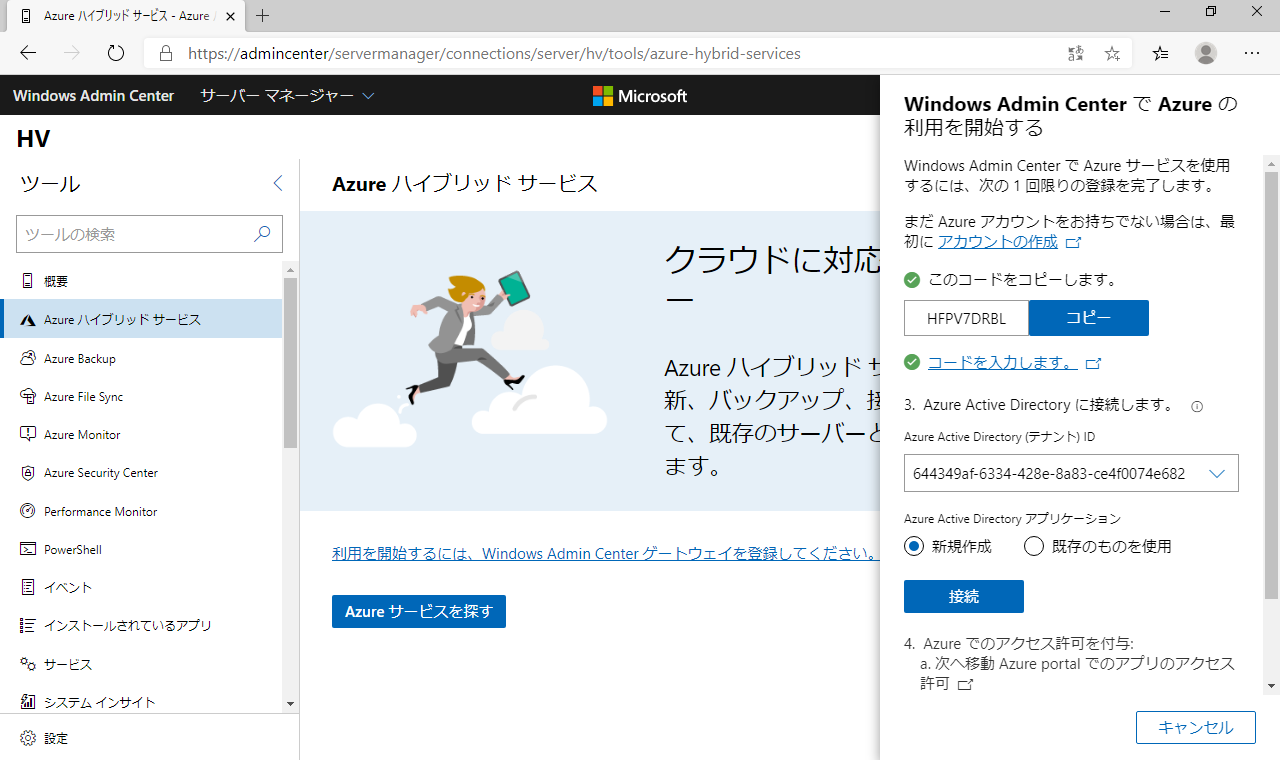Image resolution: width=1280 pixels, height=760 pixels.
Task: Click the browser back arrow
Action: click(x=28, y=53)
